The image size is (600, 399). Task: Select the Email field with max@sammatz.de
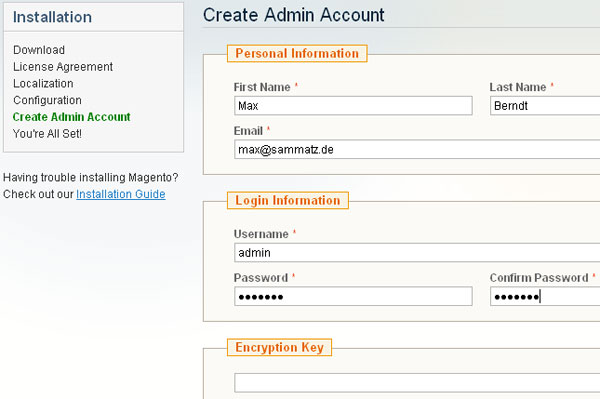click(x=417, y=149)
